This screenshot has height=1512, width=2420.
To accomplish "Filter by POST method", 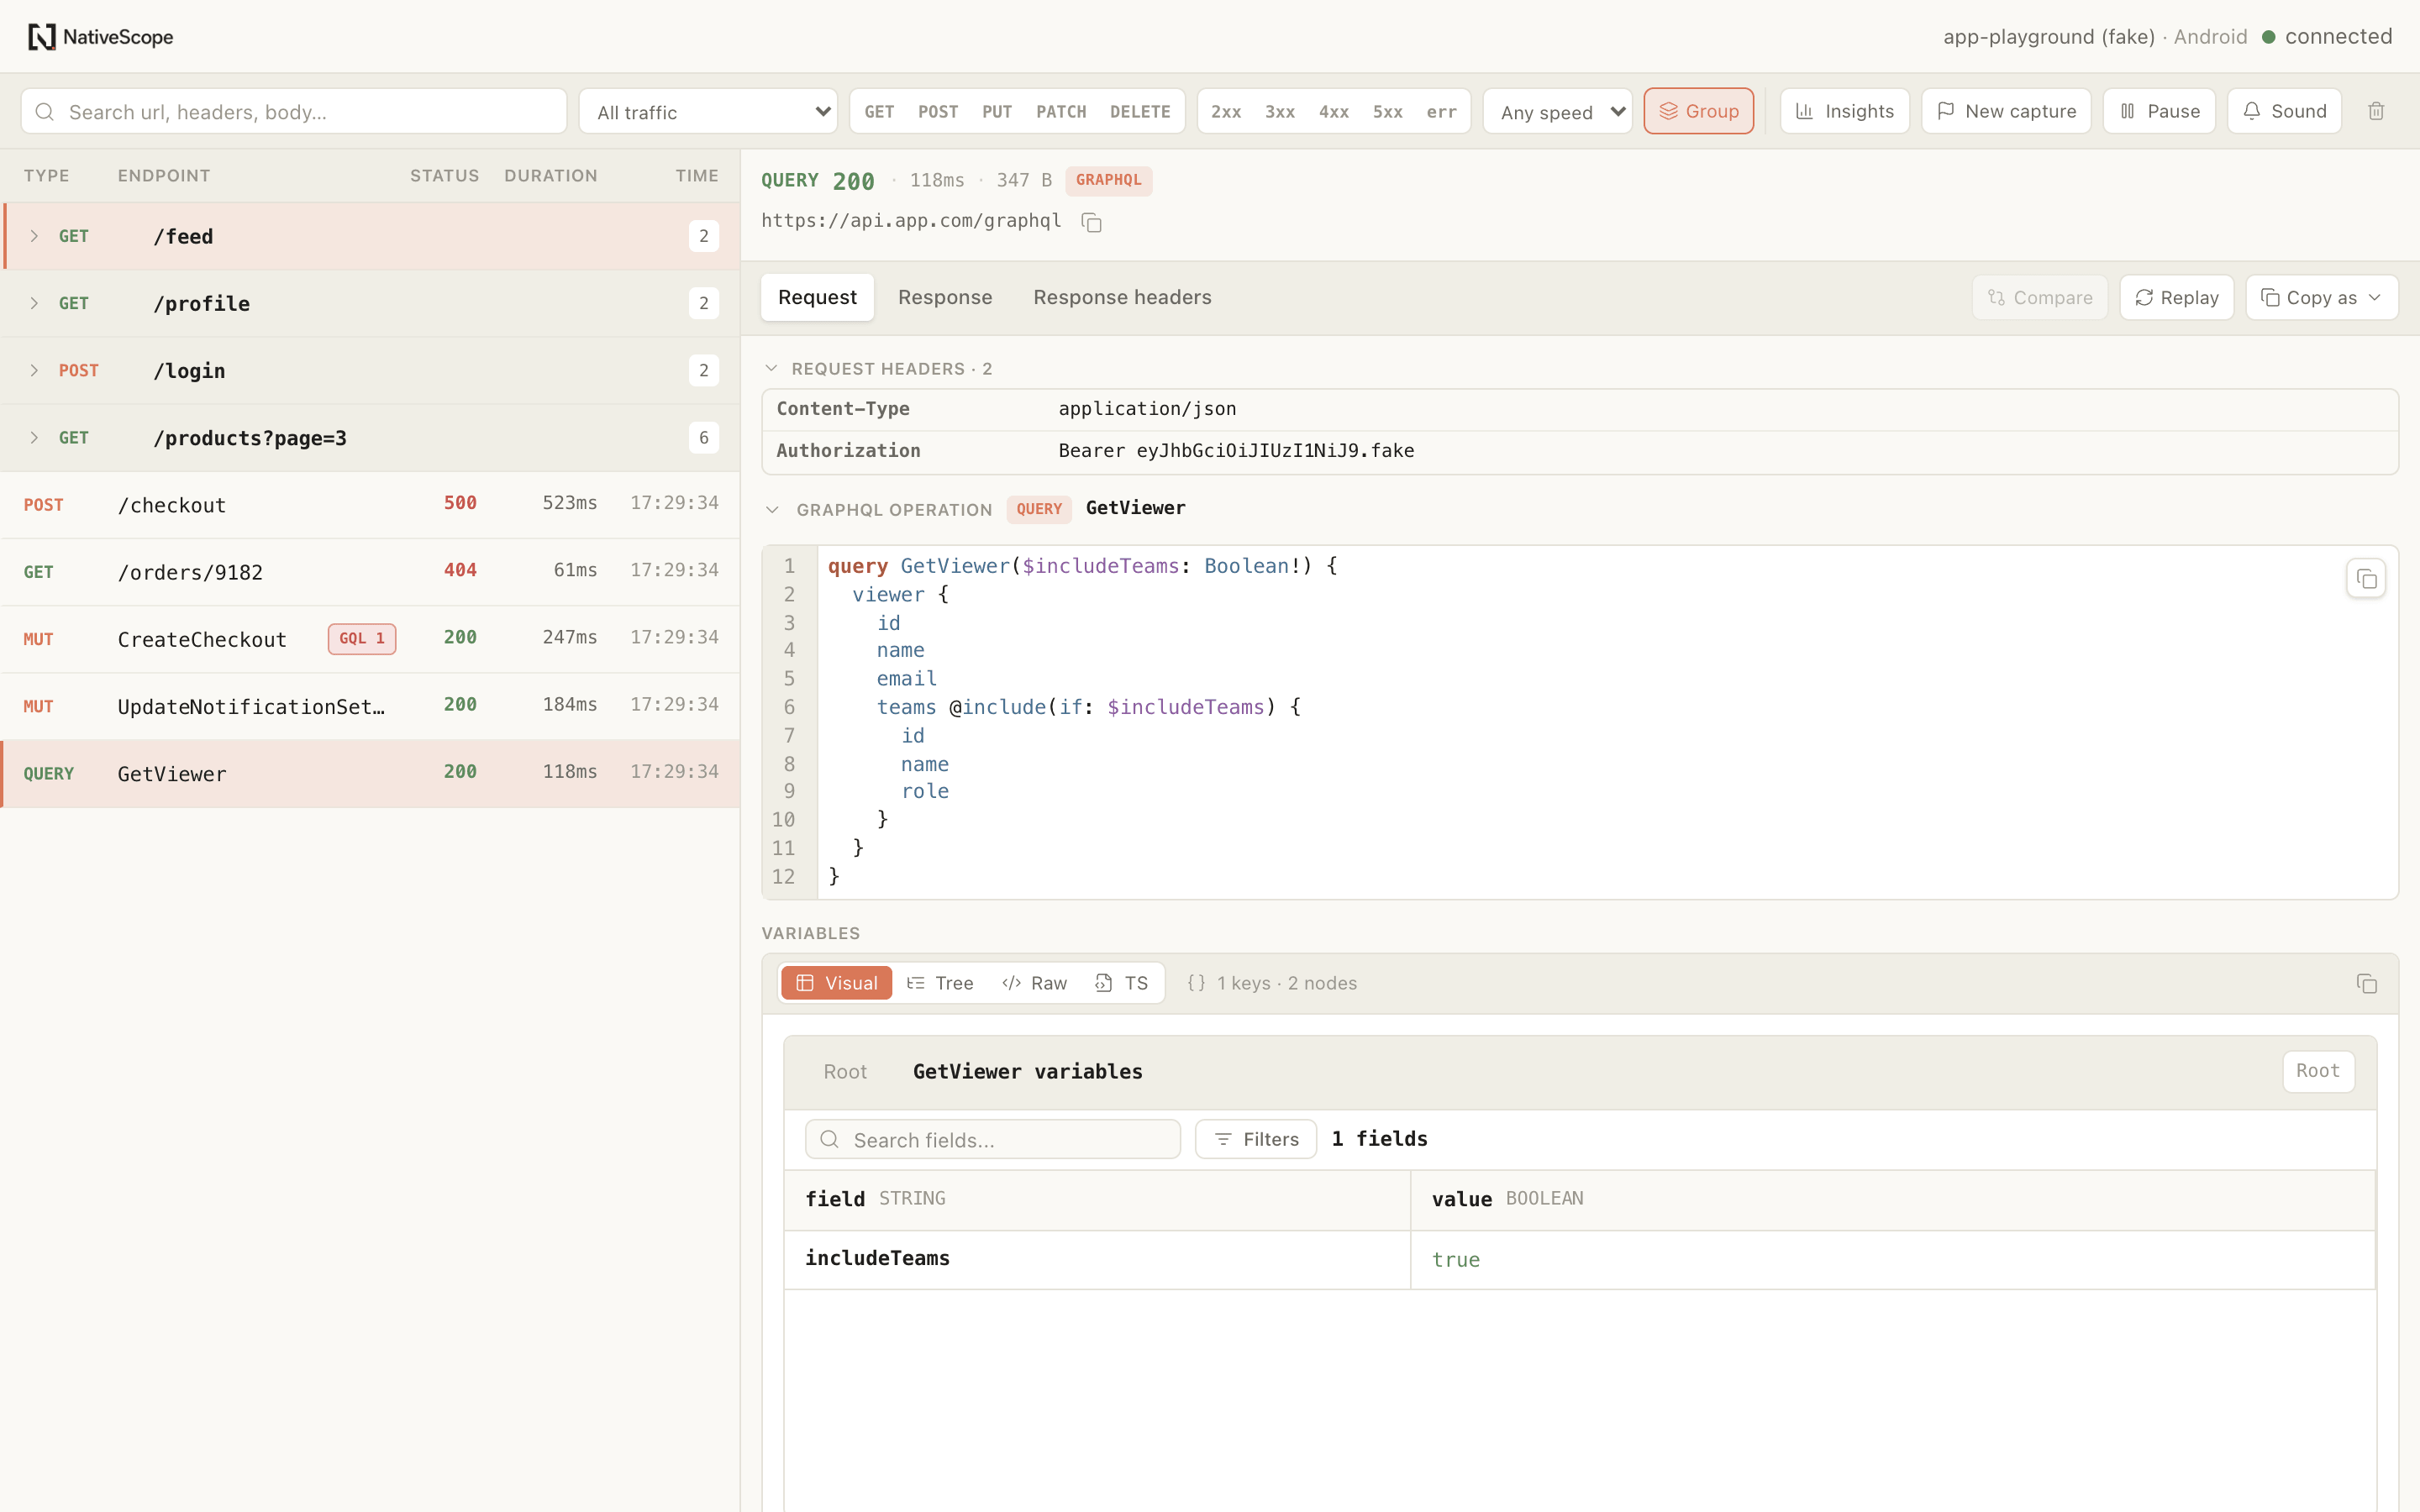I will click(938, 112).
